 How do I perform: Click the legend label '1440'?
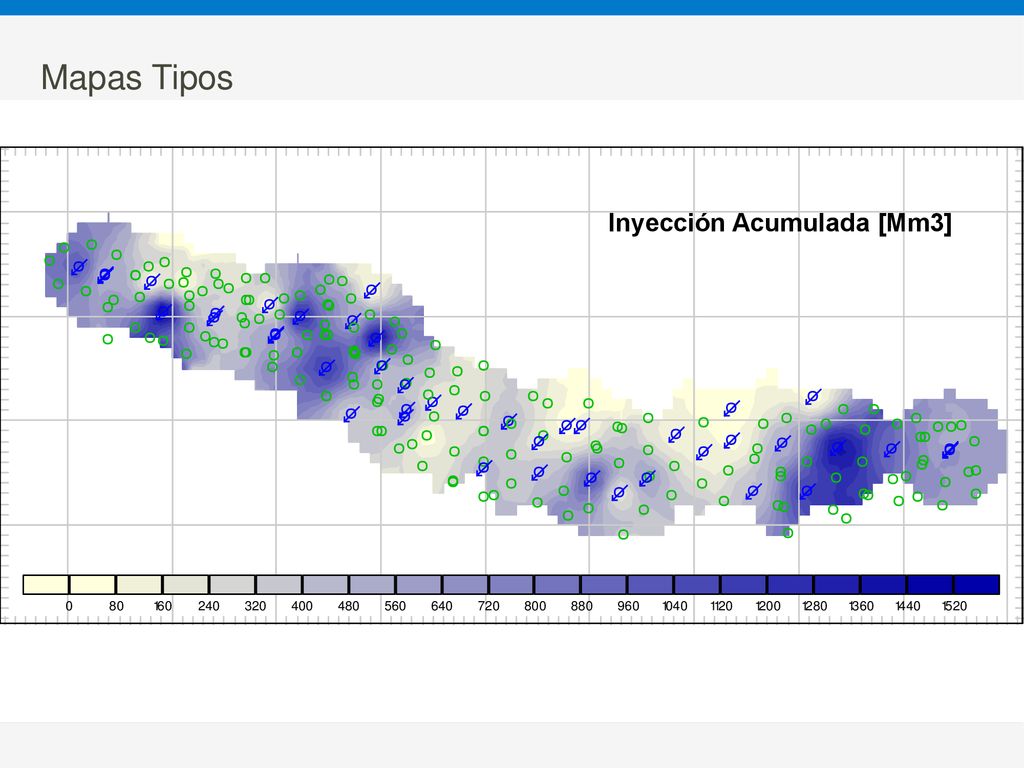(908, 606)
